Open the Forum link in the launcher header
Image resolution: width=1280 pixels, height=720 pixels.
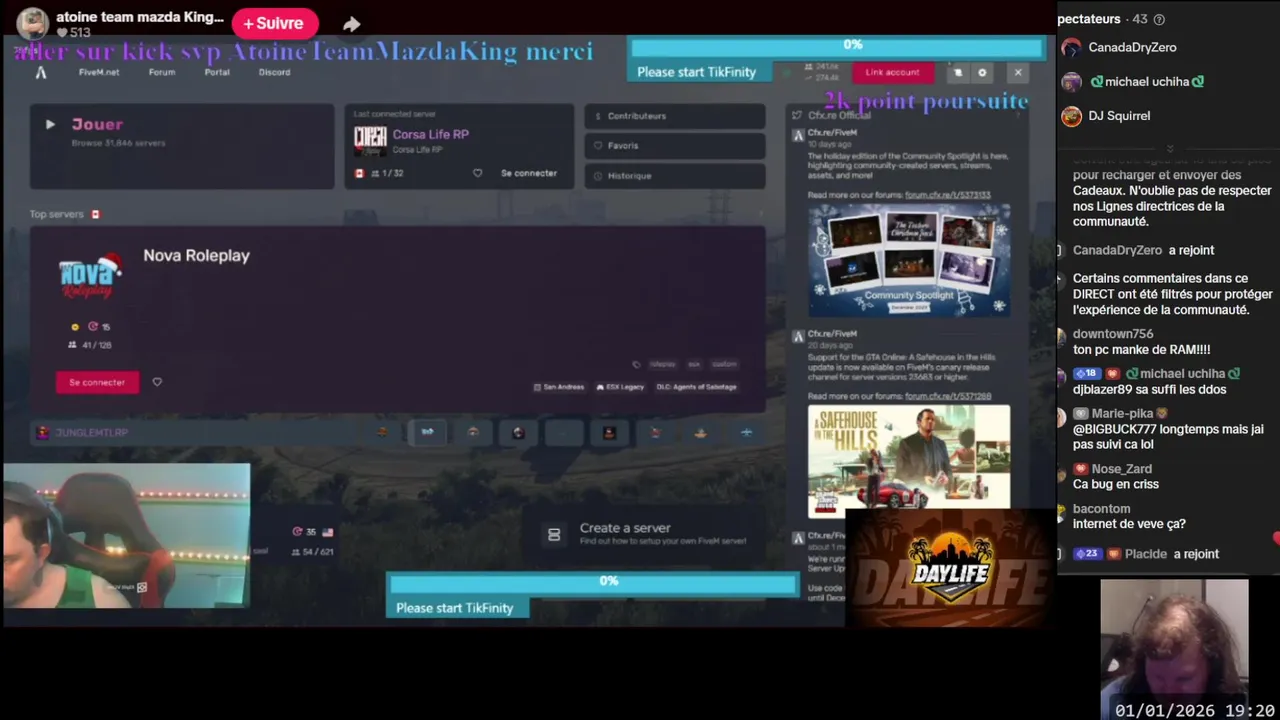click(162, 72)
